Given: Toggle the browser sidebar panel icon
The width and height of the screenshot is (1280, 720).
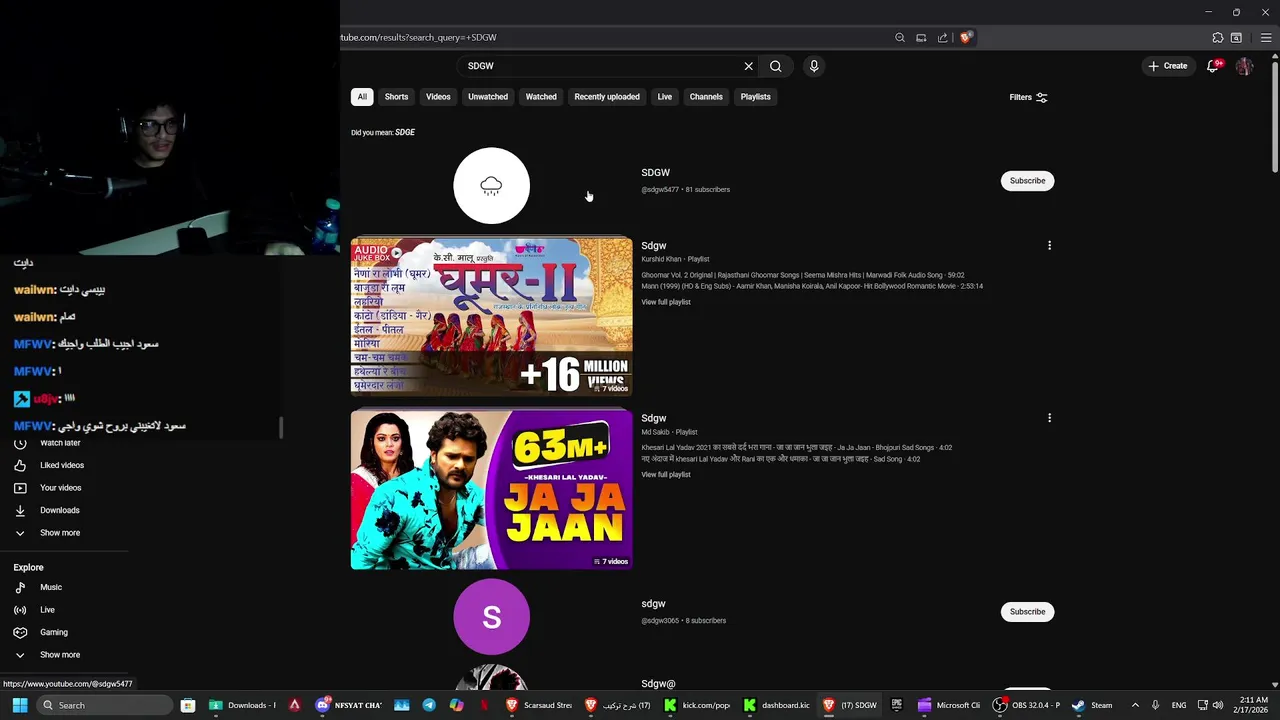Looking at the screenshot, I should tap(1237, 38).
